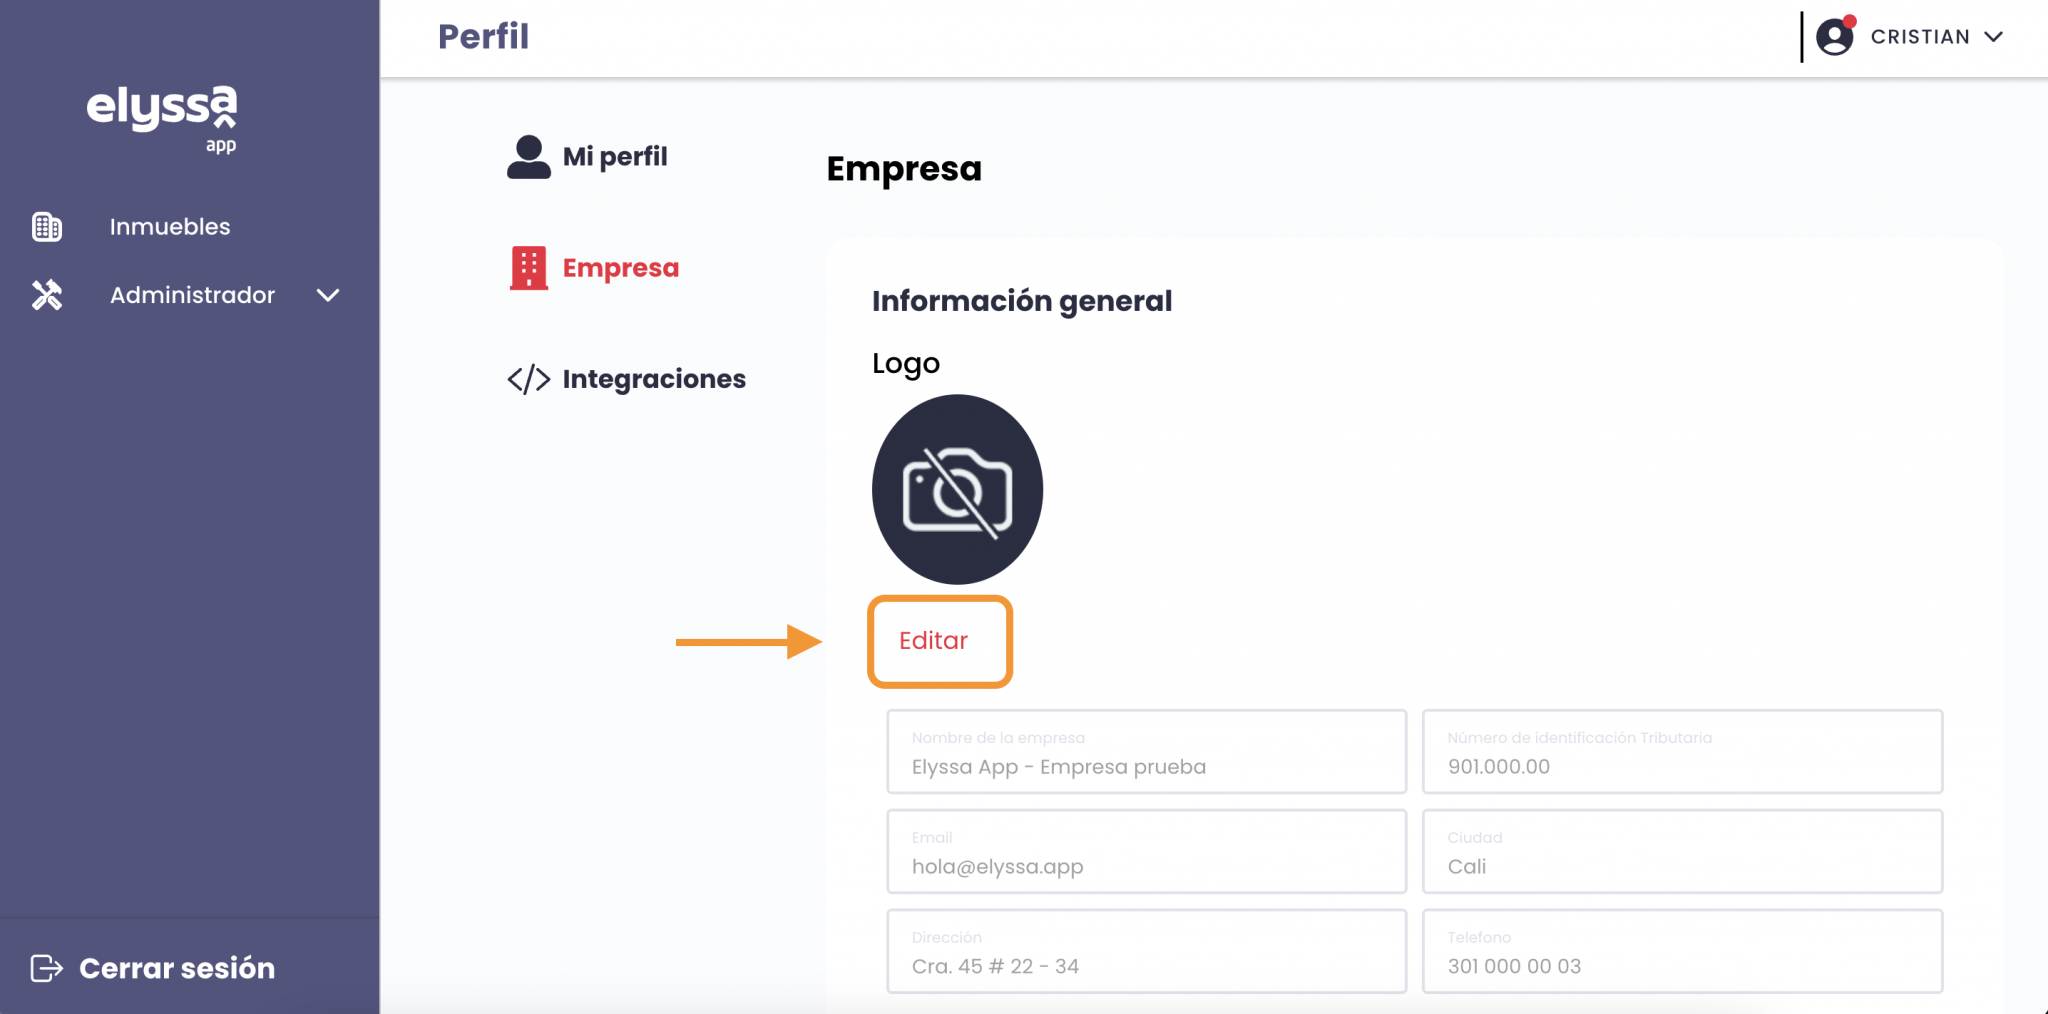
Task: Click the Cerrar sesión logout icon
Action: [49, 967]
